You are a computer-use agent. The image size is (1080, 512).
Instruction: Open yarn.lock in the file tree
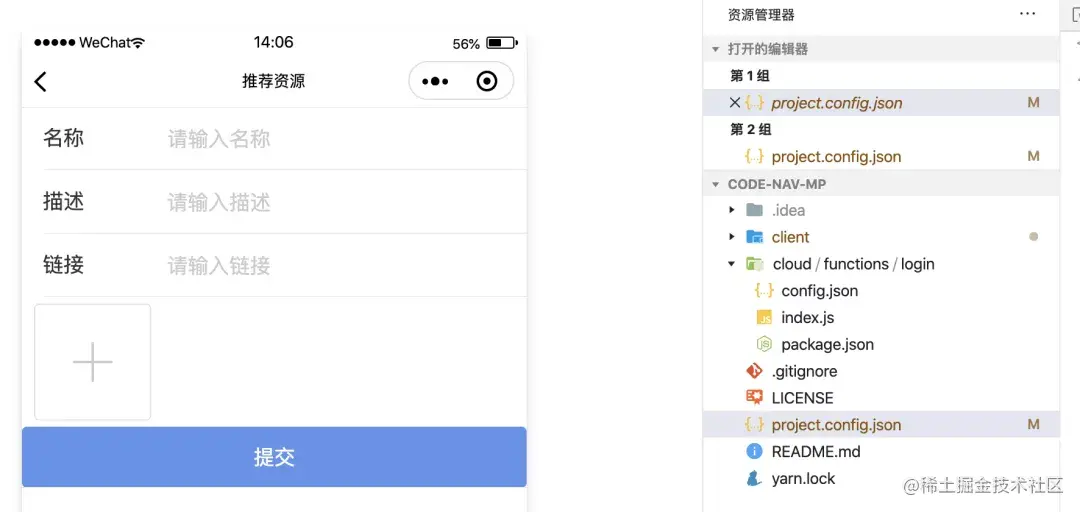click(x=803, y=478)
